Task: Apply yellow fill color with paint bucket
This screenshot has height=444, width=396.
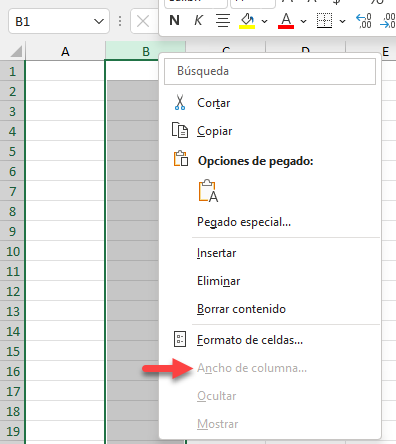Action: (x=247, y=21)
